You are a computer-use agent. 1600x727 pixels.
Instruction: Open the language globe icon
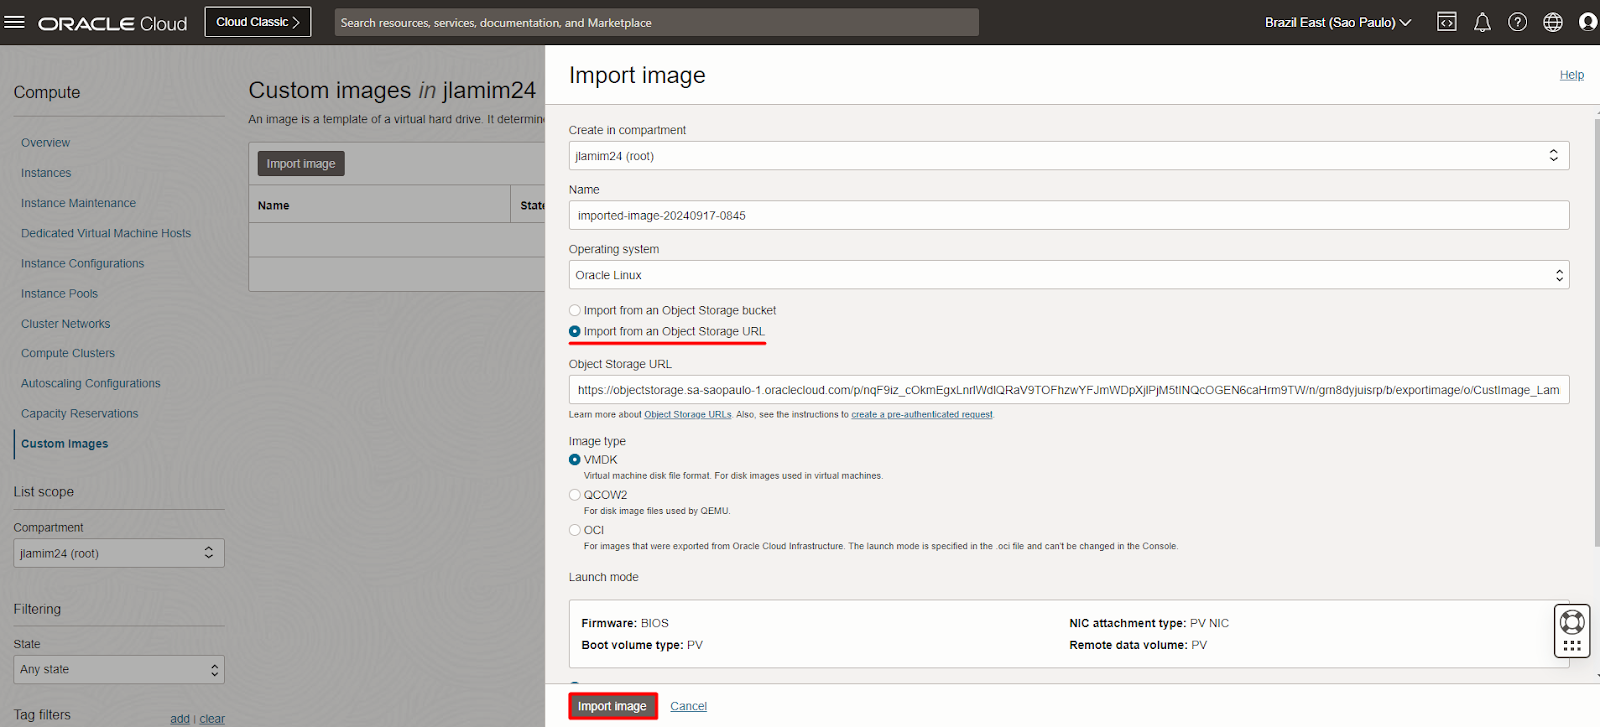click(1552, 22)
